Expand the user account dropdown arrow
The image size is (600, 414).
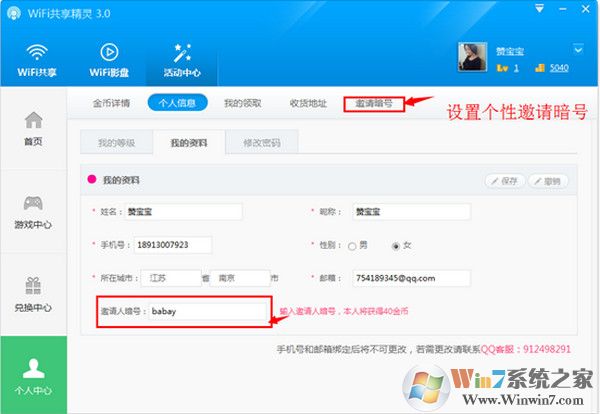578,49
